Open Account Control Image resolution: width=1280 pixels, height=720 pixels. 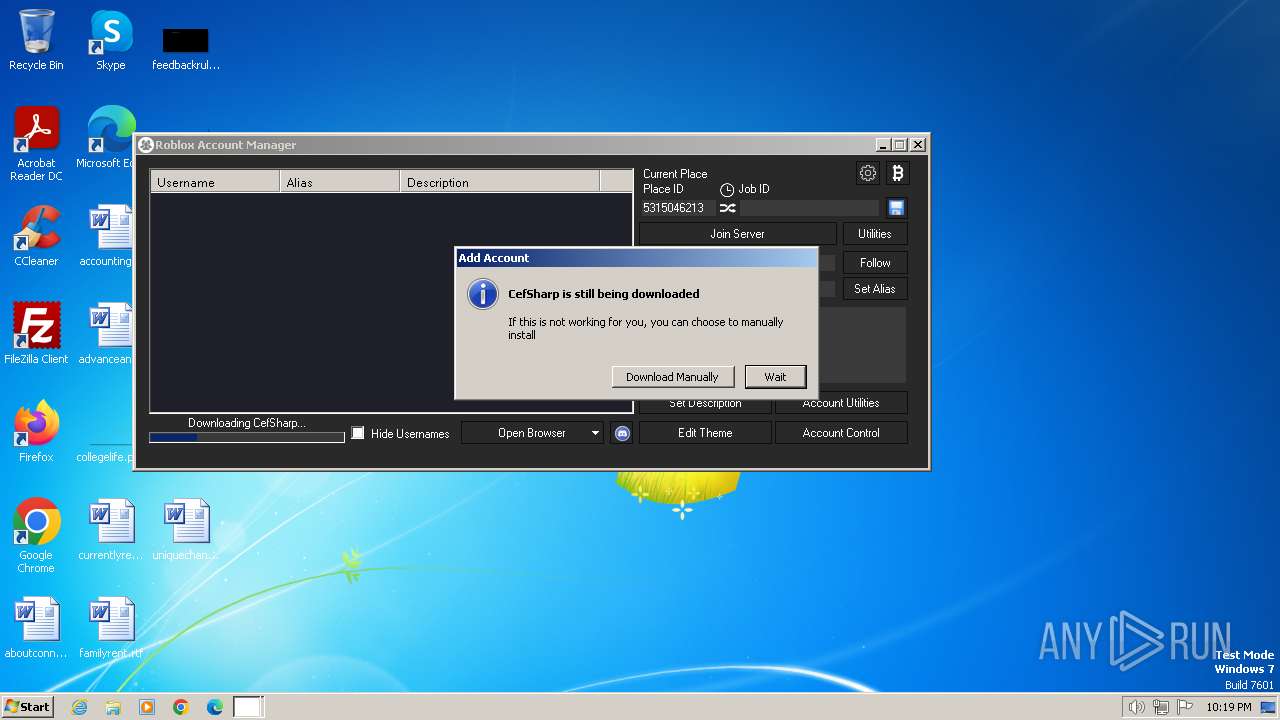point(841,433)
